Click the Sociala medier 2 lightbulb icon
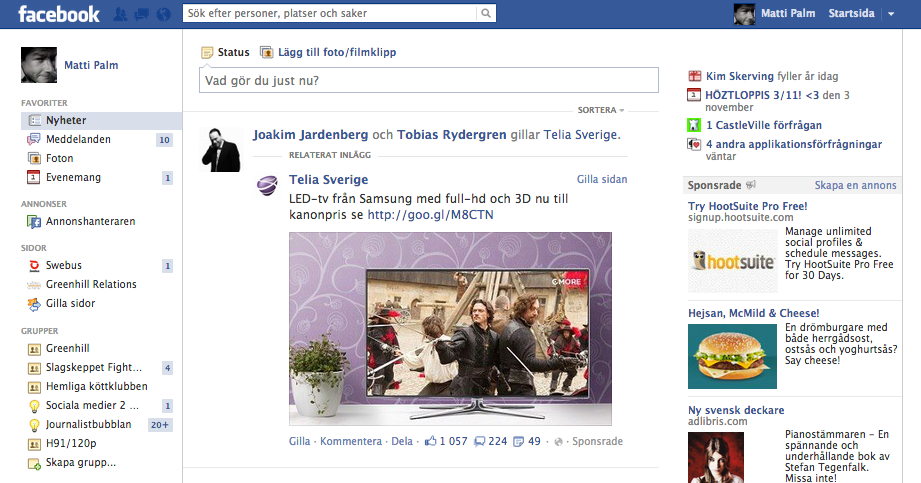Screen dimensions: 921x483 click(x=34, y=405)
